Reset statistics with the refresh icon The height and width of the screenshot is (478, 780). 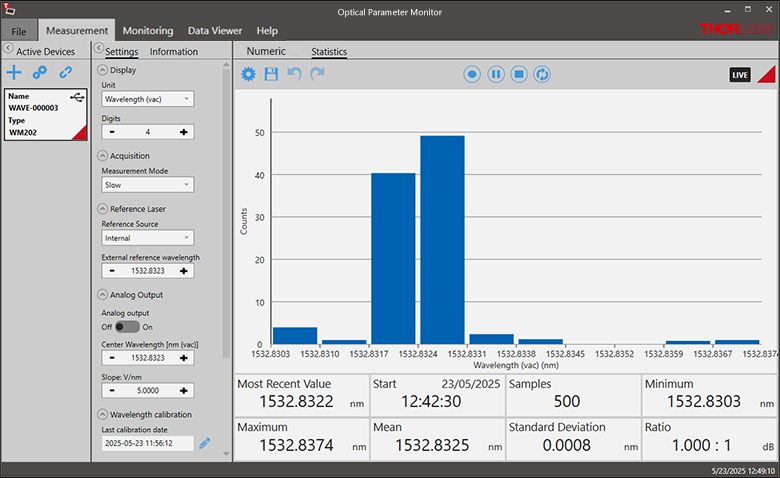[542, 74]
